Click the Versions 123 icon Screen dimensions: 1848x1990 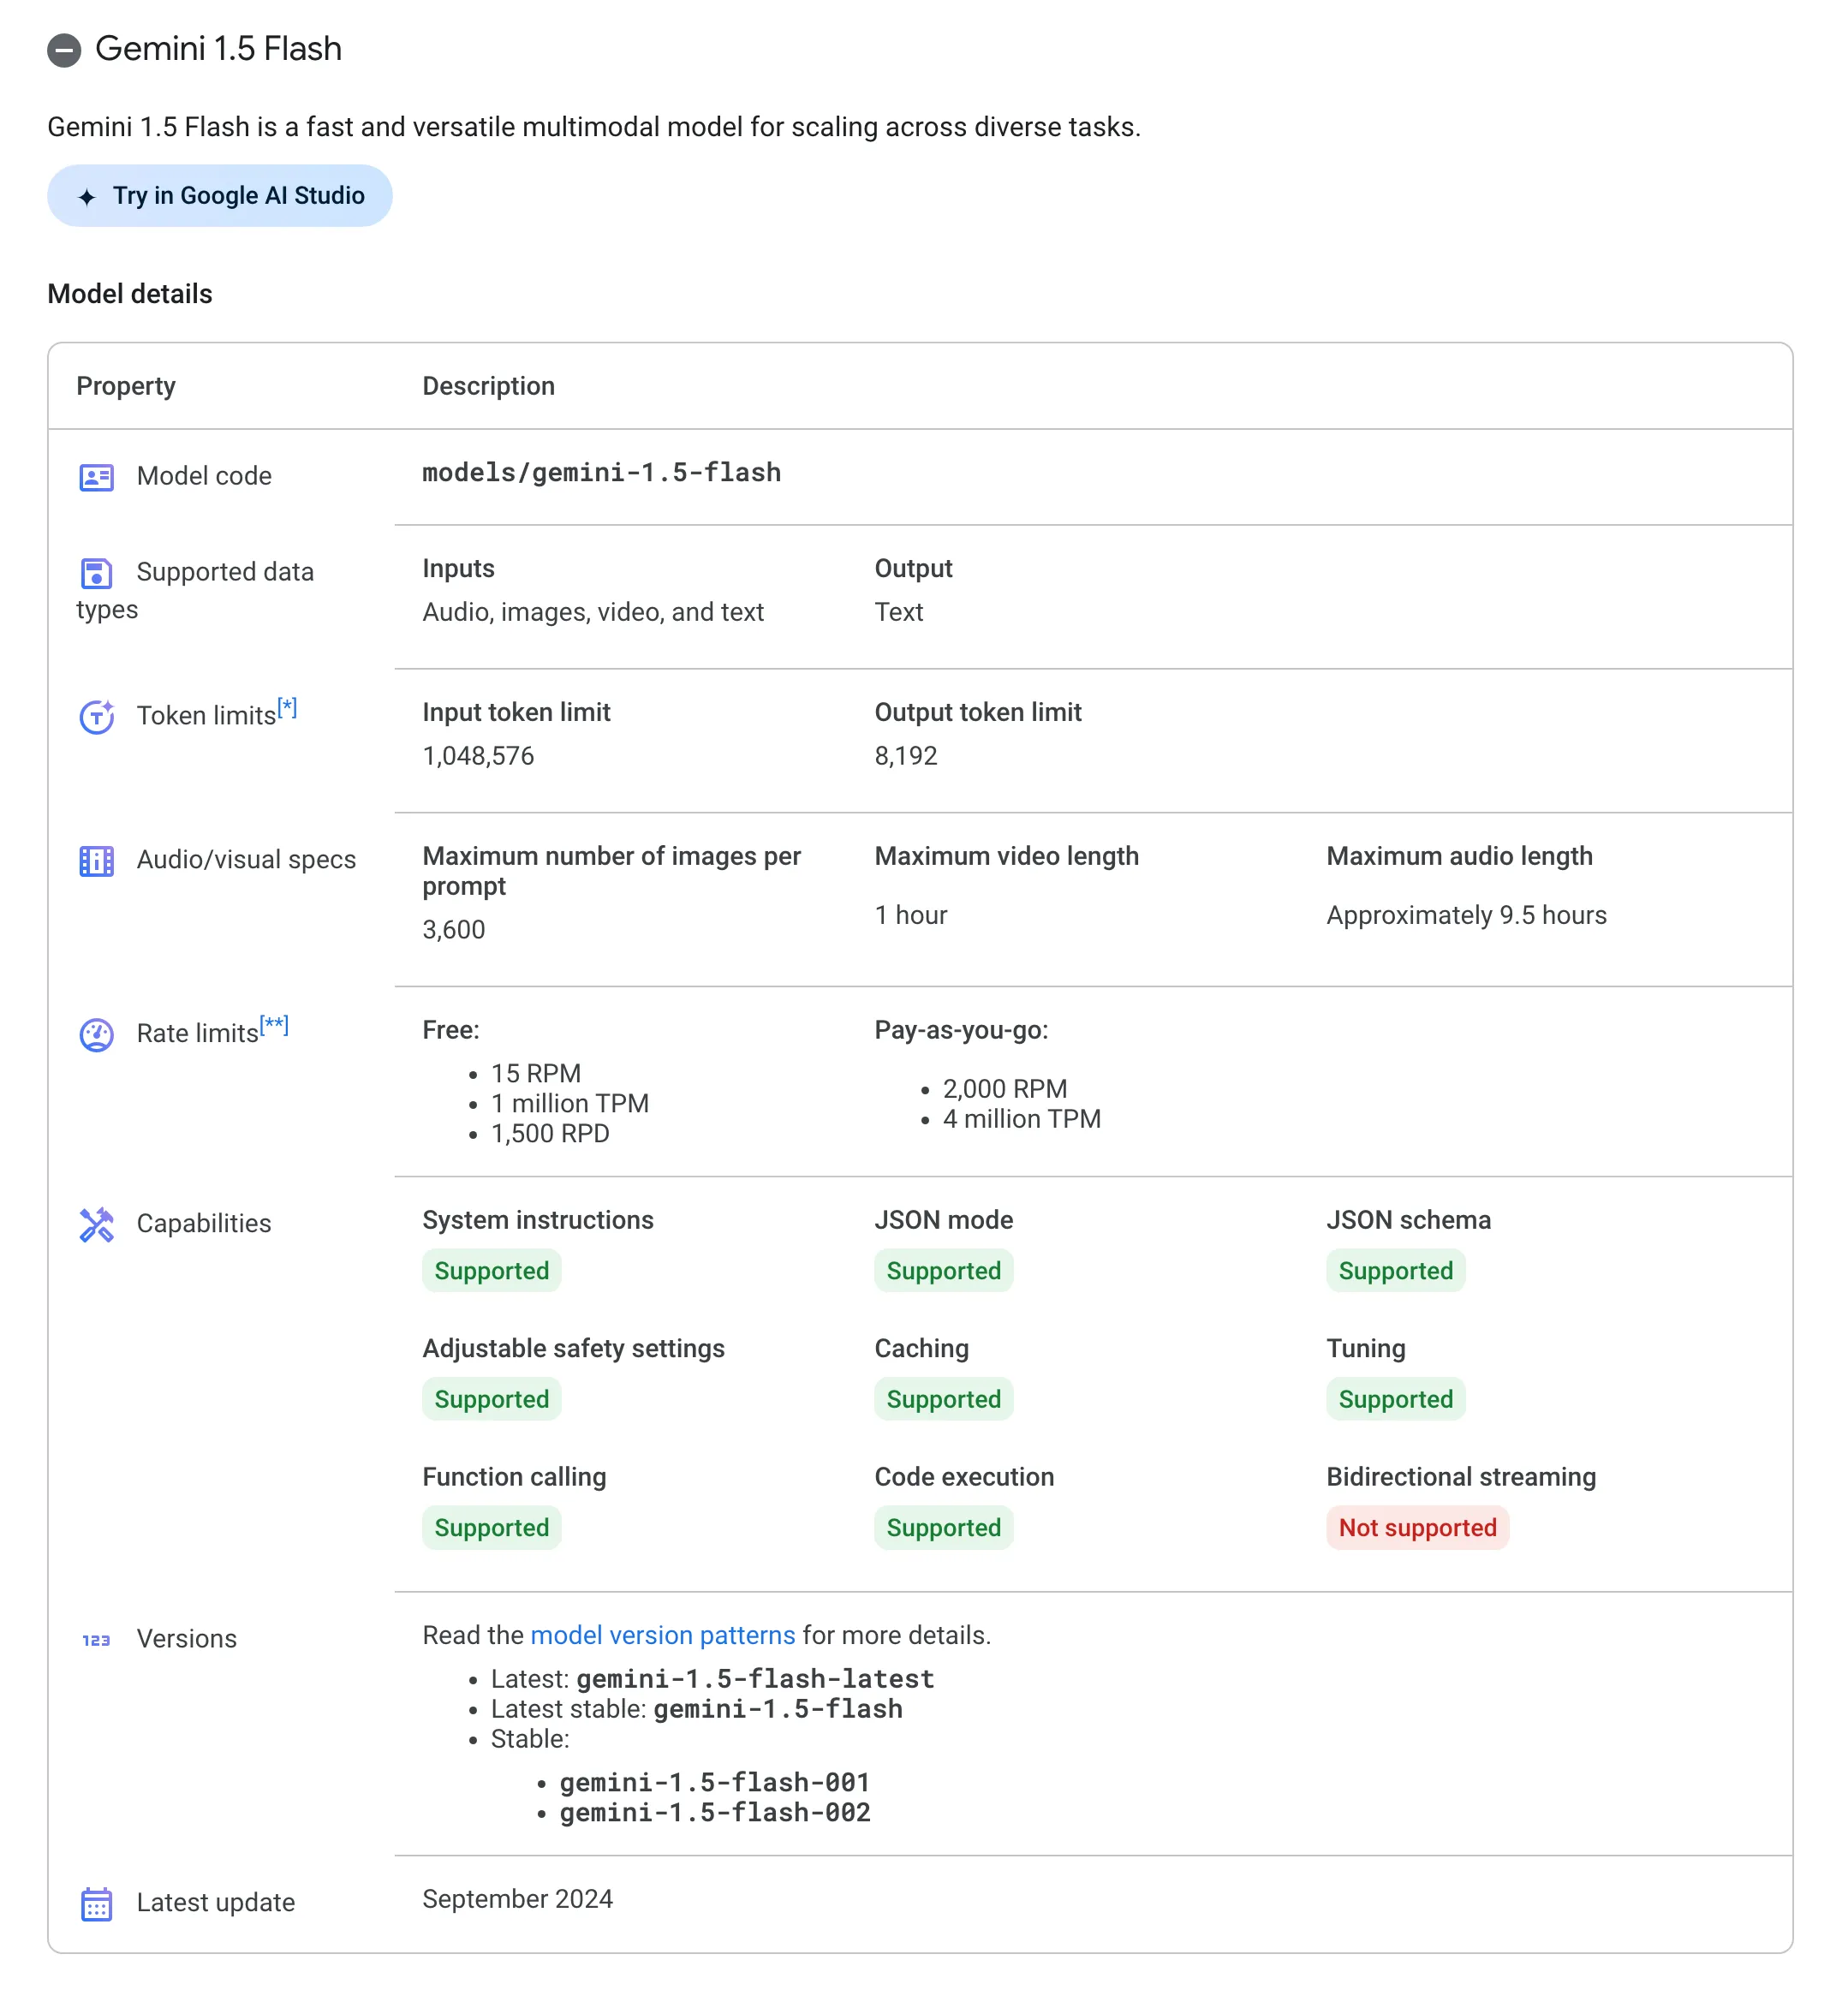96,1640
